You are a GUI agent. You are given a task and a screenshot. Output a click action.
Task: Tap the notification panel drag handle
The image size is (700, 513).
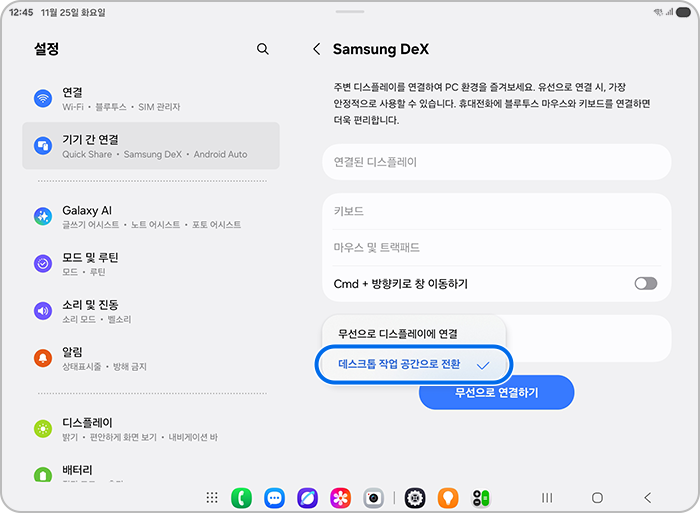pyautogui.click(x=350, y=11)
